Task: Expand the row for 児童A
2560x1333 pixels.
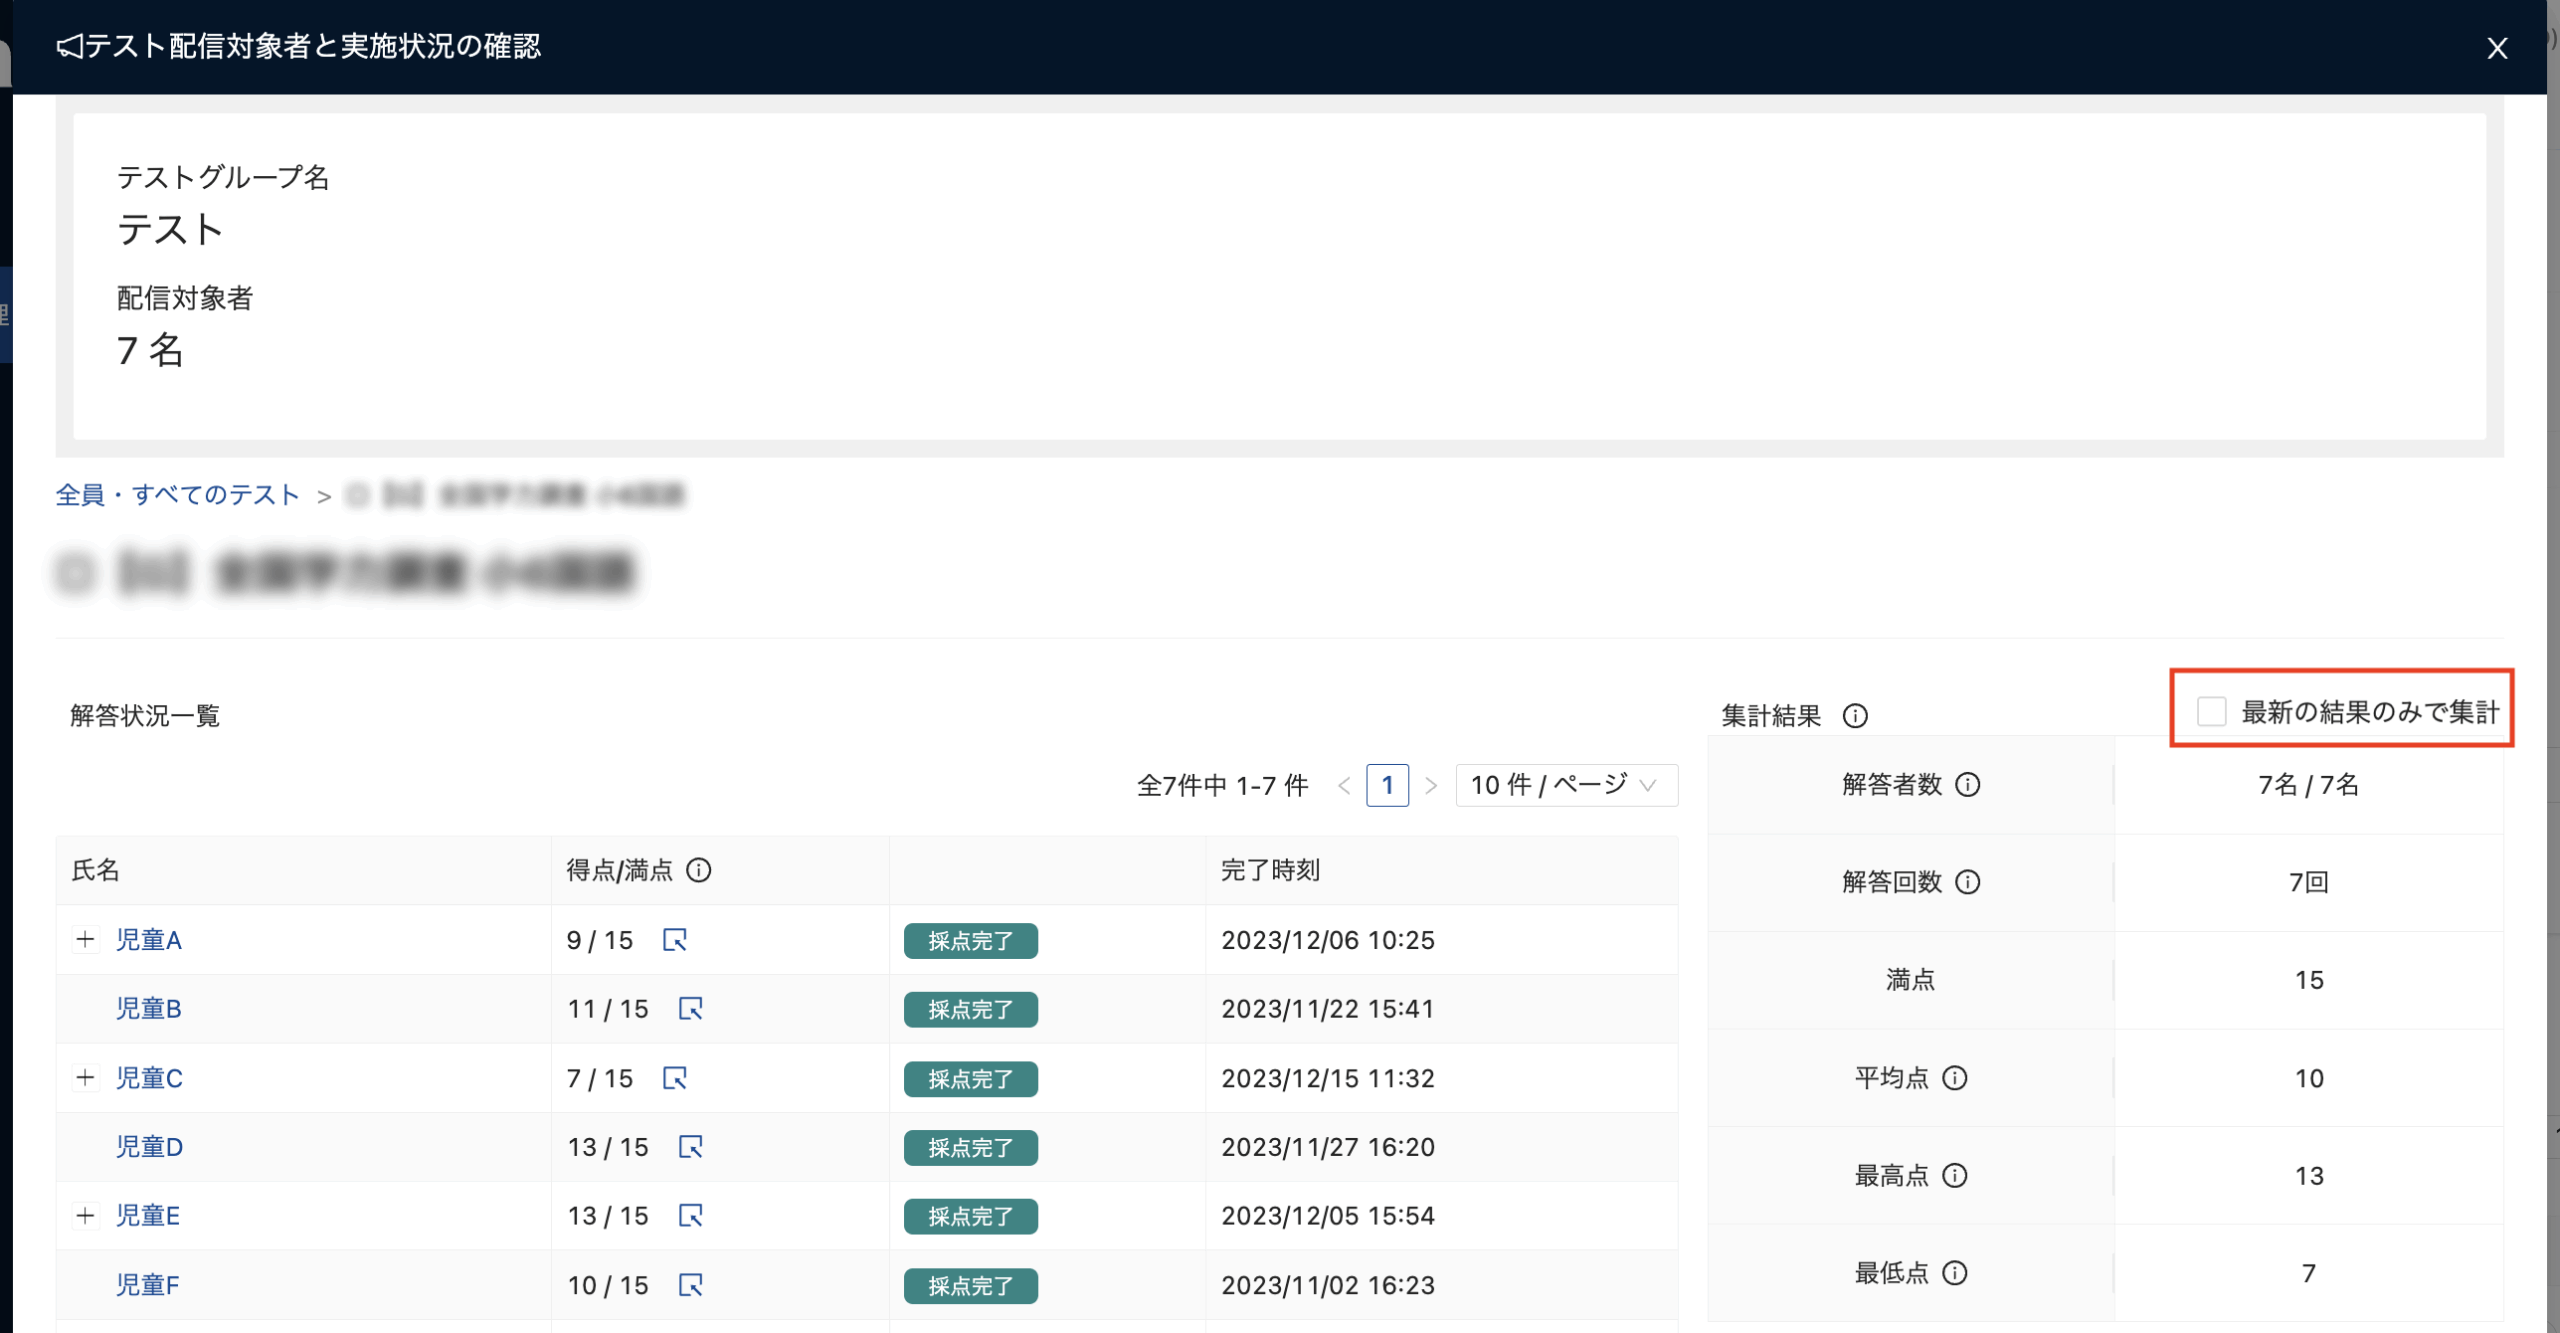Action: [x=86, y=940]
